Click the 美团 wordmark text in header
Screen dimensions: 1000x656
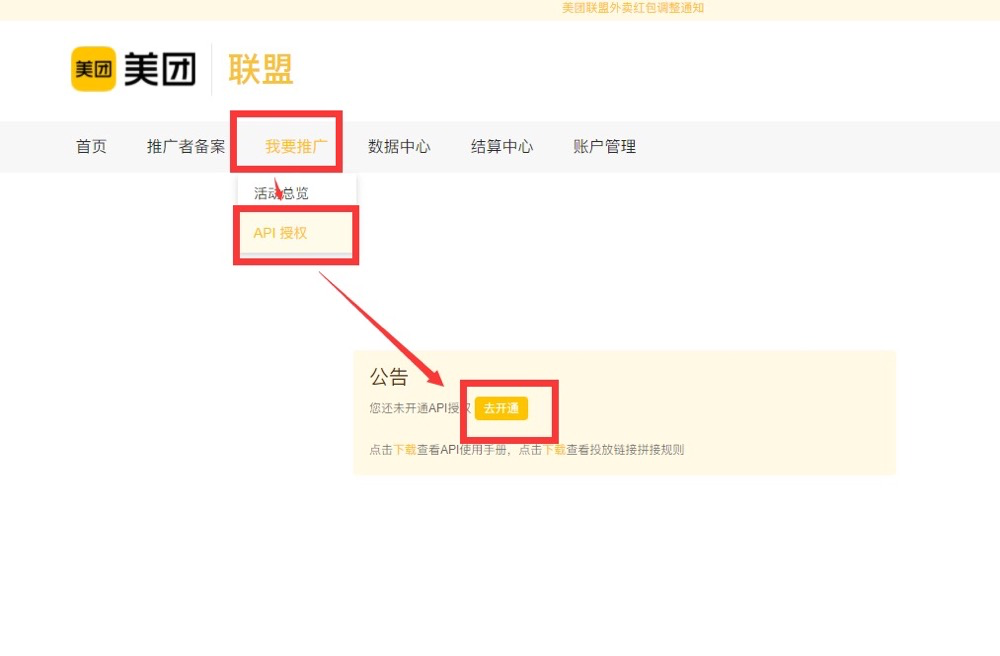[160, 69]
